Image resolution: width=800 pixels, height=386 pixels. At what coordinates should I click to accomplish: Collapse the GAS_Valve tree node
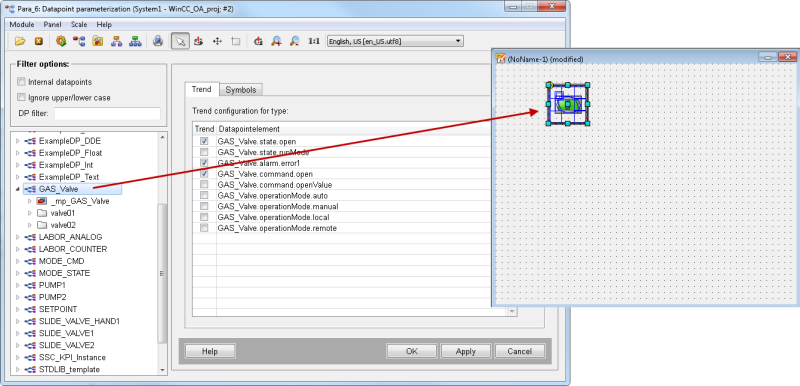click(x=18, y=189)
